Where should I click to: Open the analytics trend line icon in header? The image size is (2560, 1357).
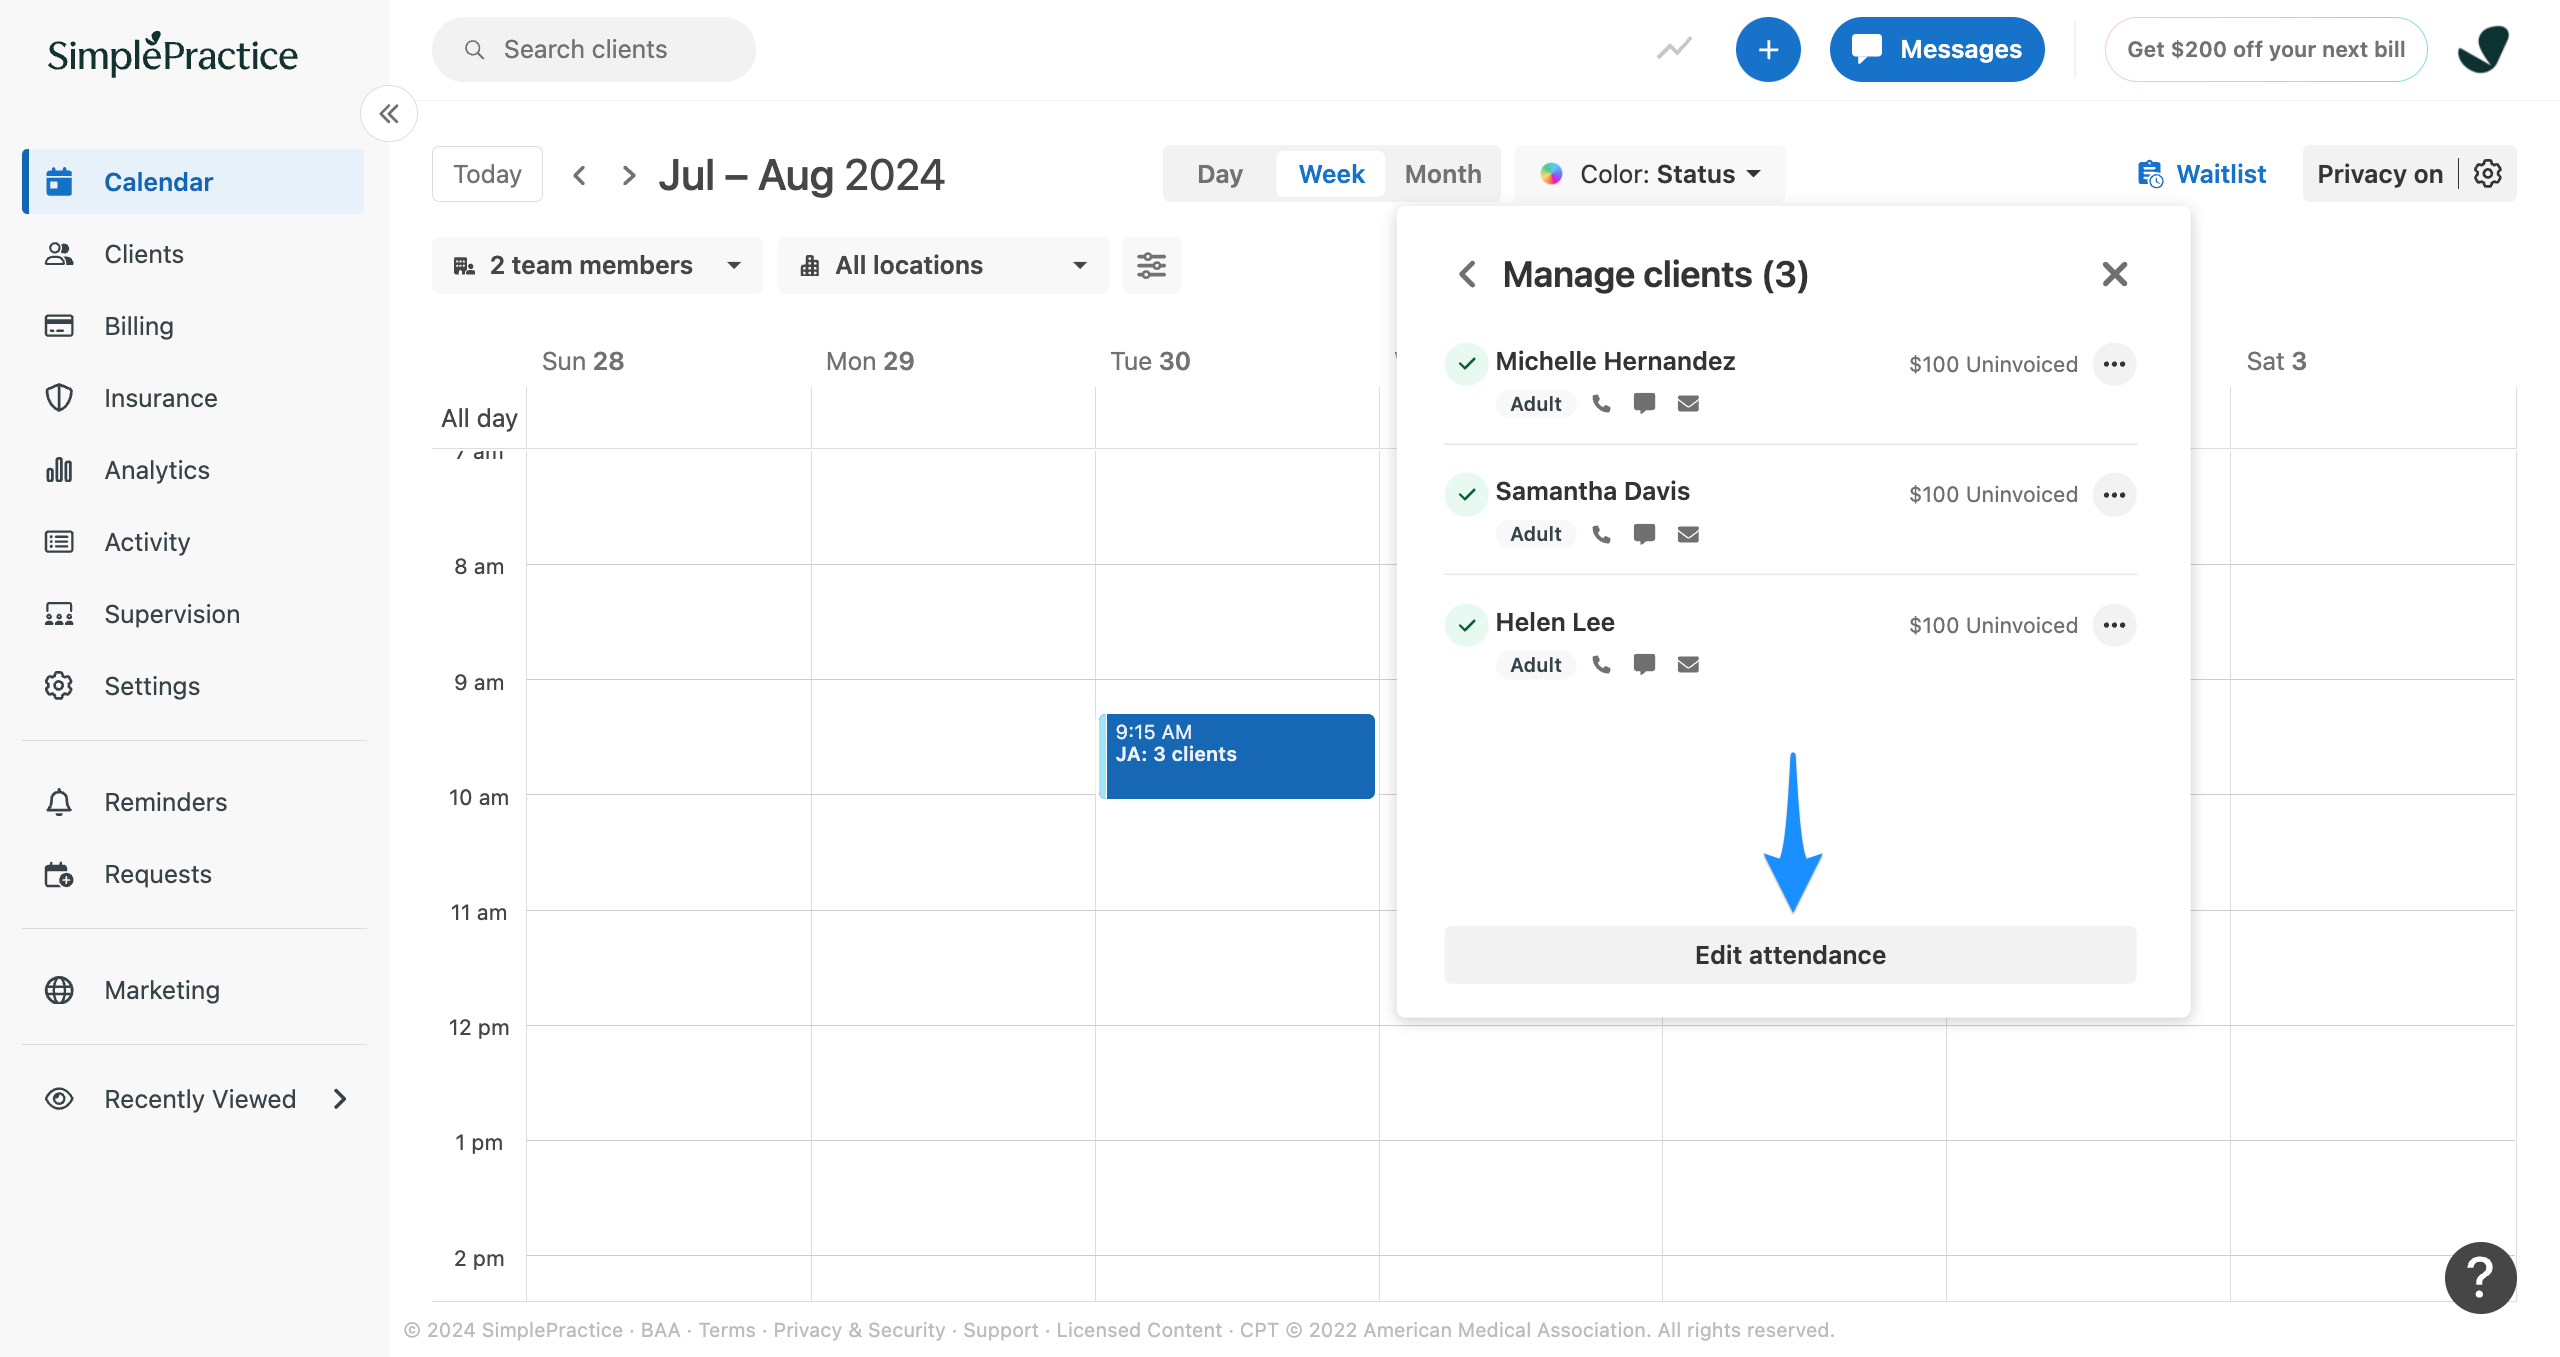(x=1674, y=49)
